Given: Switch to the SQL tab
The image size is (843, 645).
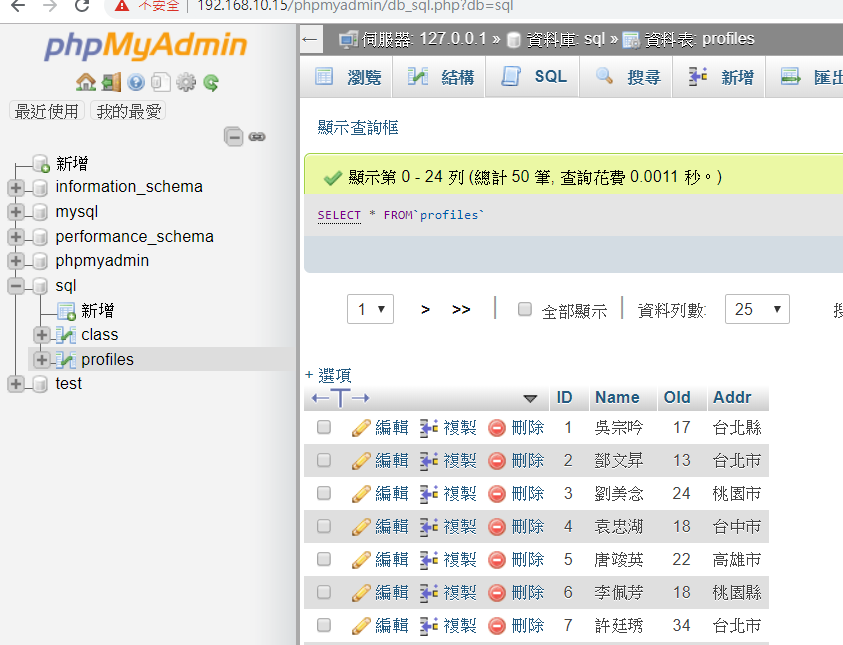Looking at the screenshot, I should coord(535,77).
